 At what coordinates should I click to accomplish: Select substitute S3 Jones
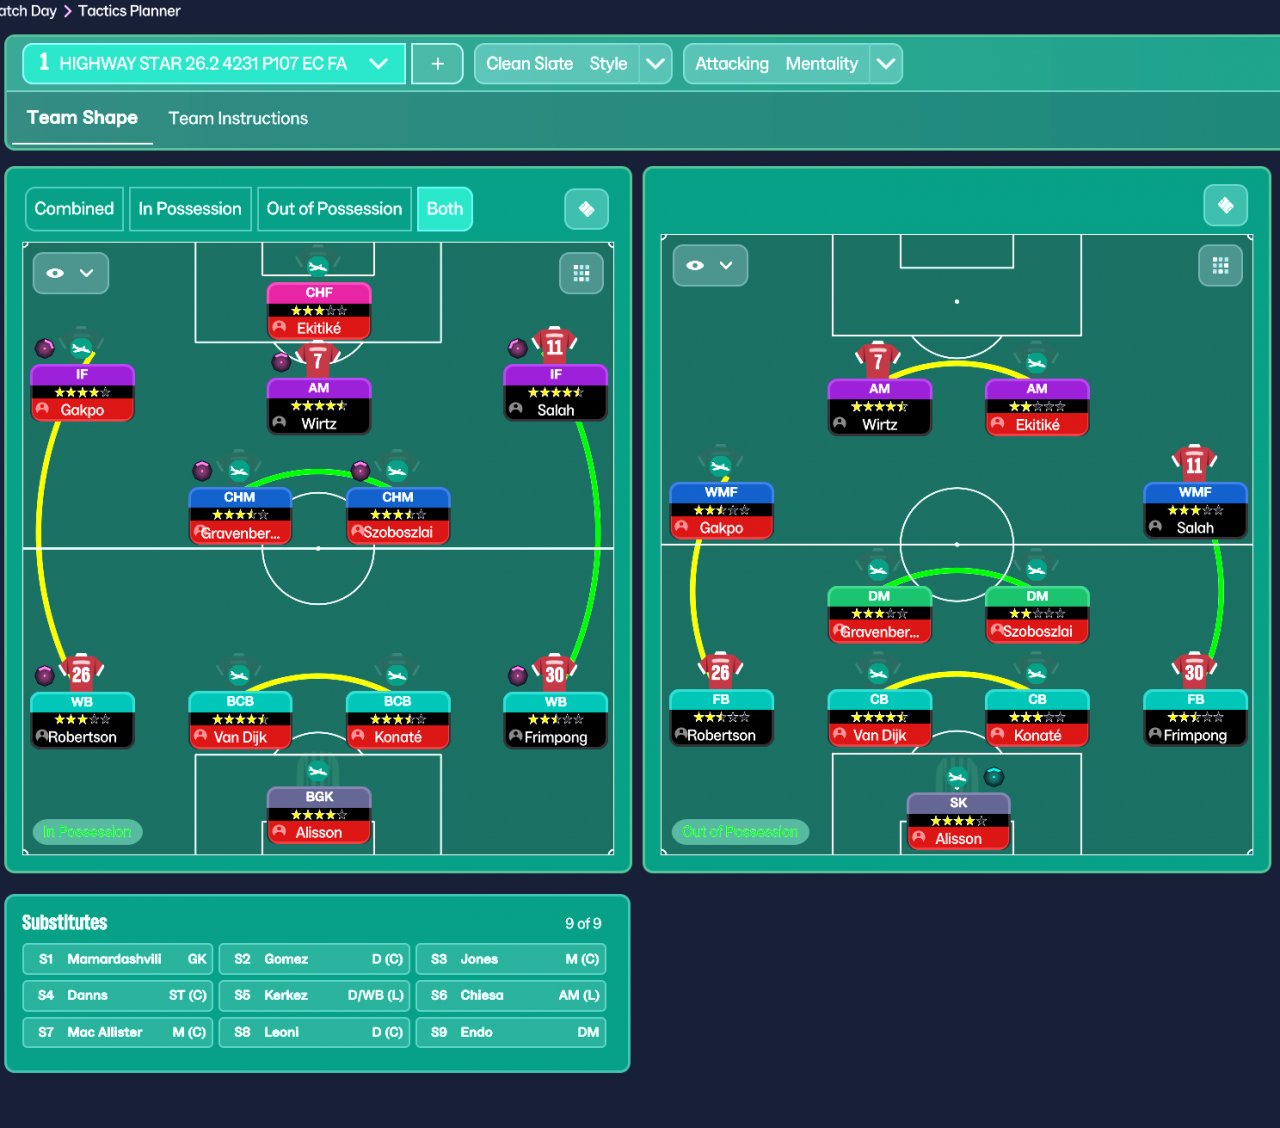(511, 959)
